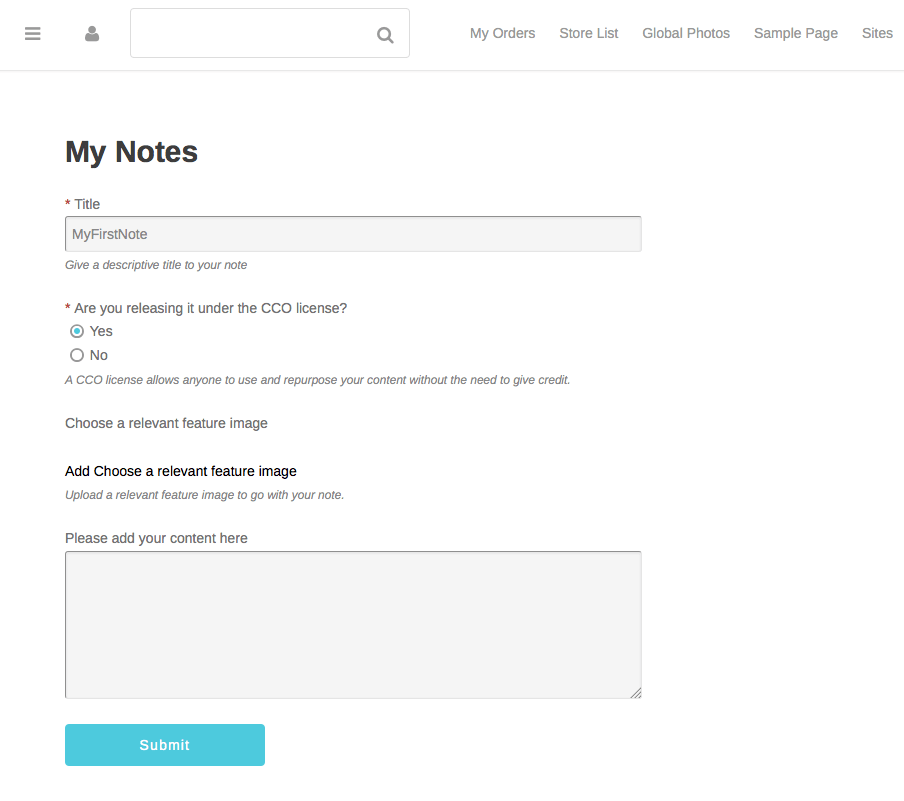
Task: Click the magnifying glass search icon
Action: pyautogui.click(x=385, y=35)
